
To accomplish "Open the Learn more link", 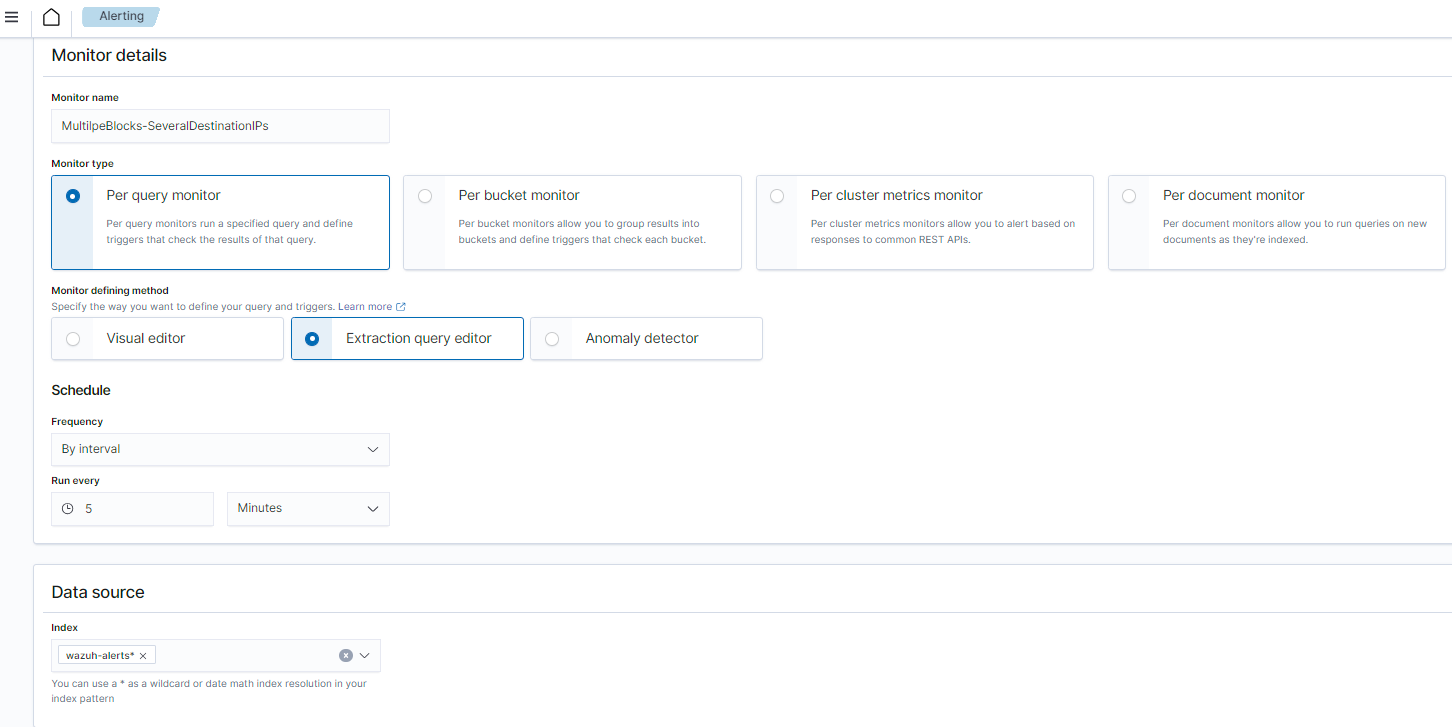I will click(365, 307).
